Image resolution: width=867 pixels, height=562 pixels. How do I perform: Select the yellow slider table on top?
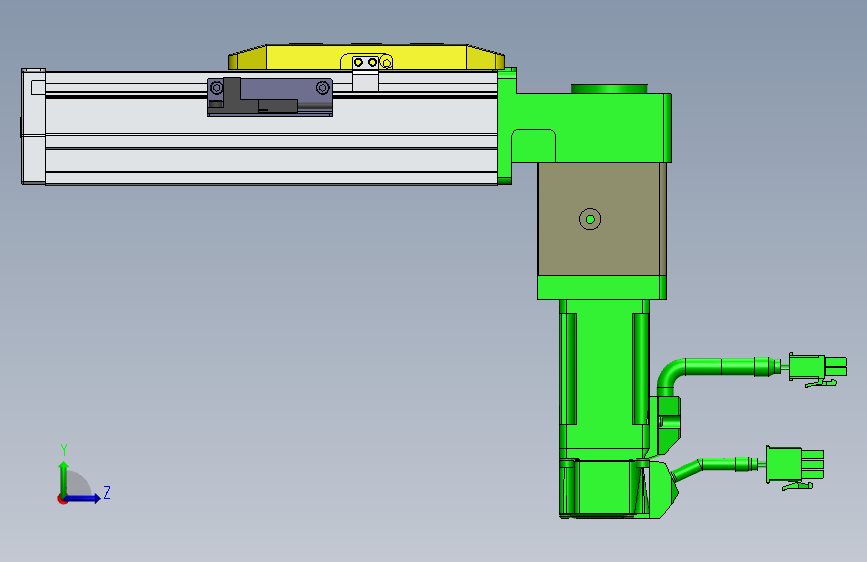[367, 57]
